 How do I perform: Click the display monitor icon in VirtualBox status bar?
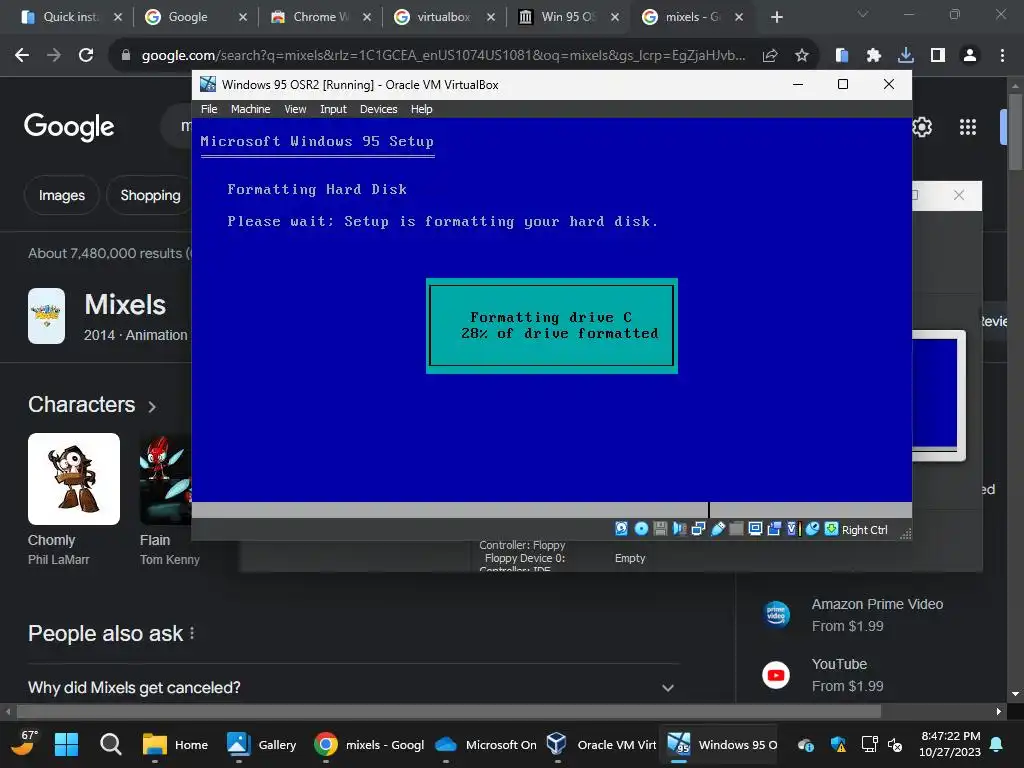[x=755, y=529]
